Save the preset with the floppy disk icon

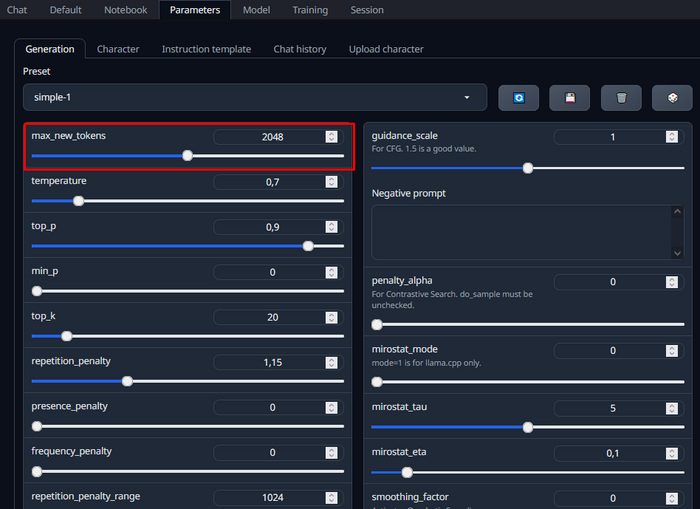click(x=570, y=98)
